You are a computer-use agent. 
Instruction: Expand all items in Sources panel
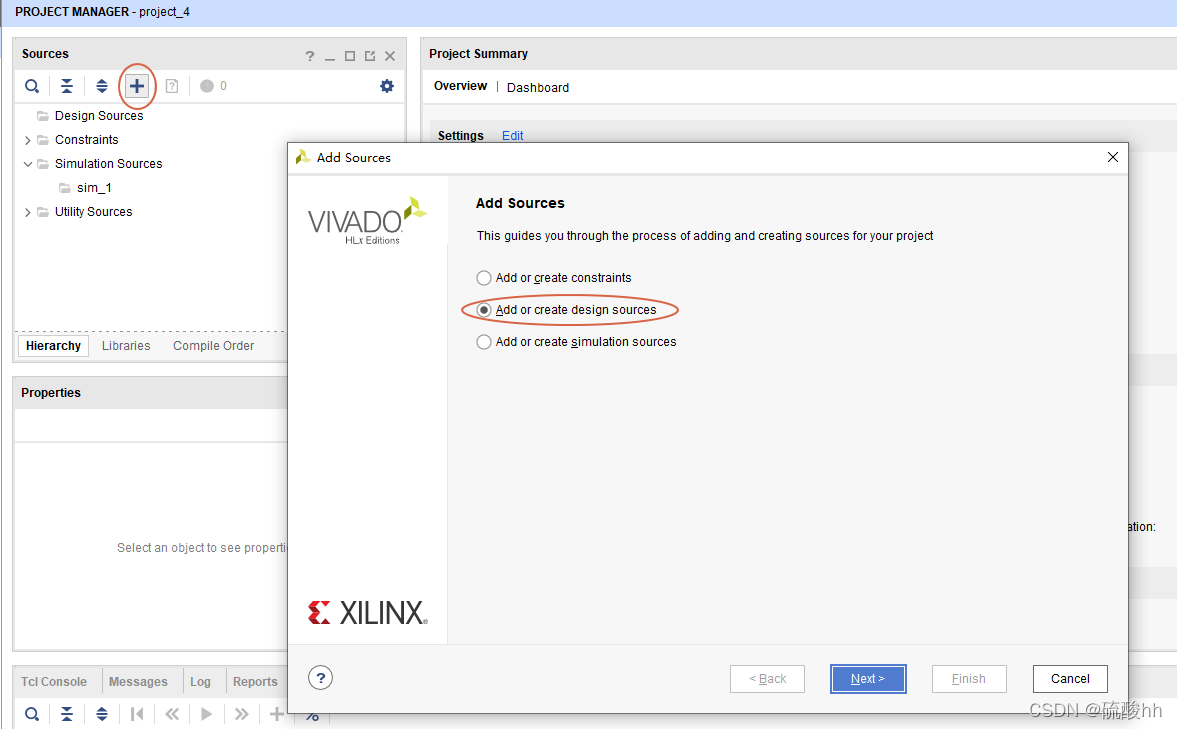(102, 86)
